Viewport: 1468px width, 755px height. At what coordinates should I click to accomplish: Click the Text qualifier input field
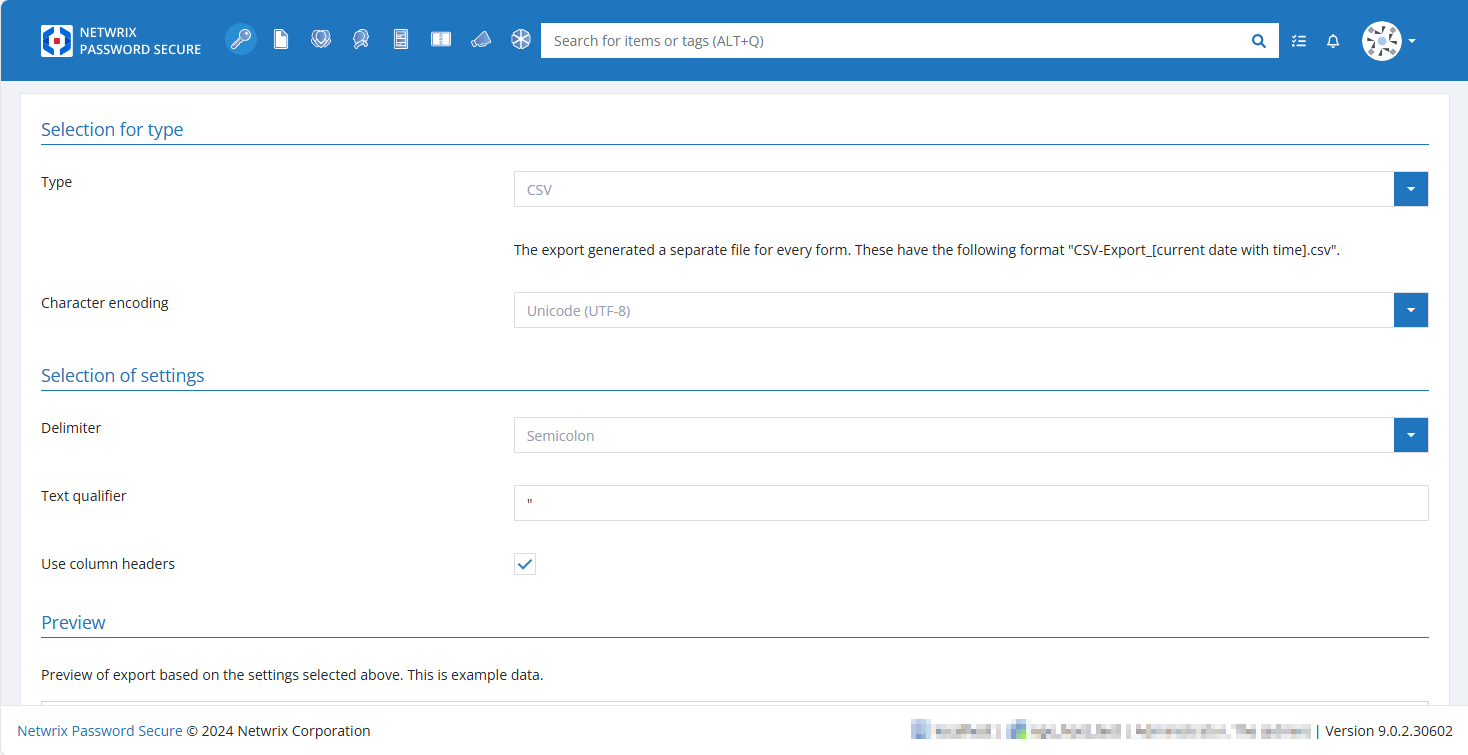tap(971, 503)
